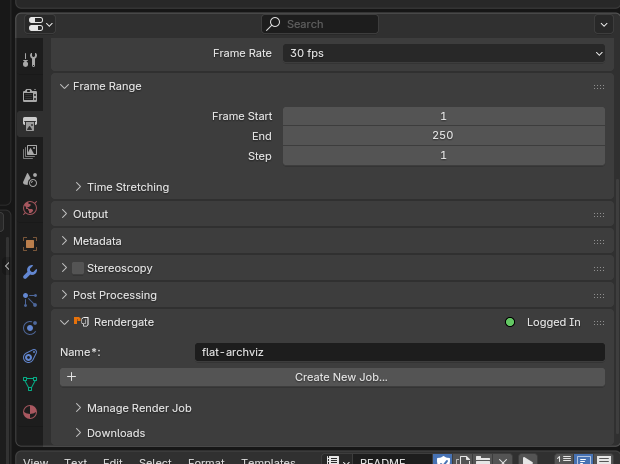620x464 pixels.
Task: Enable the Stereoscopy checkbox
Action: tap(78, 268)
